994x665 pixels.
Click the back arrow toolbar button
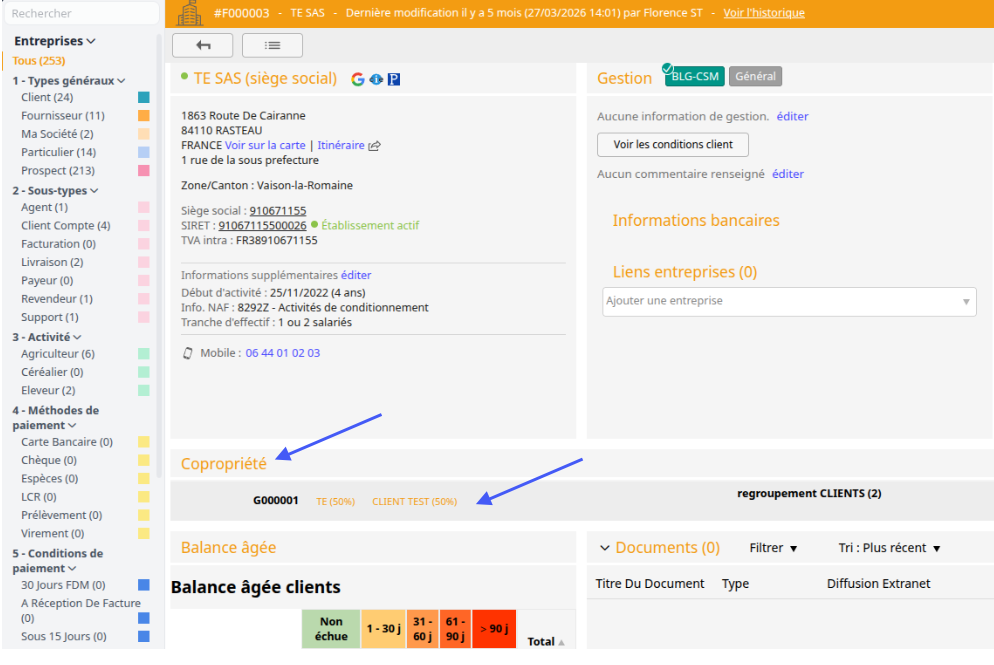tap(202, 46)
